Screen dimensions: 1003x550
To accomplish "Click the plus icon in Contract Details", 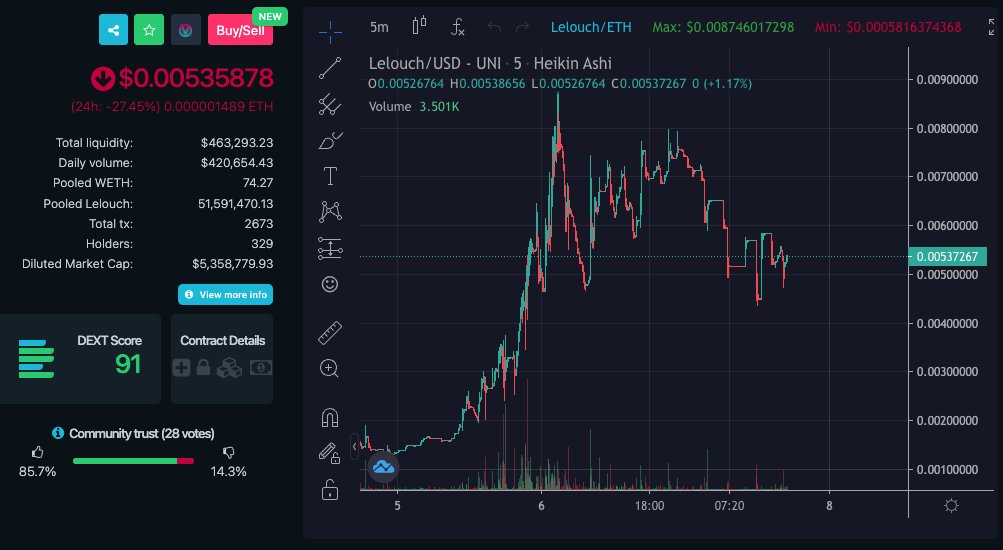I will pyautogui.click(x=182, y=368).
